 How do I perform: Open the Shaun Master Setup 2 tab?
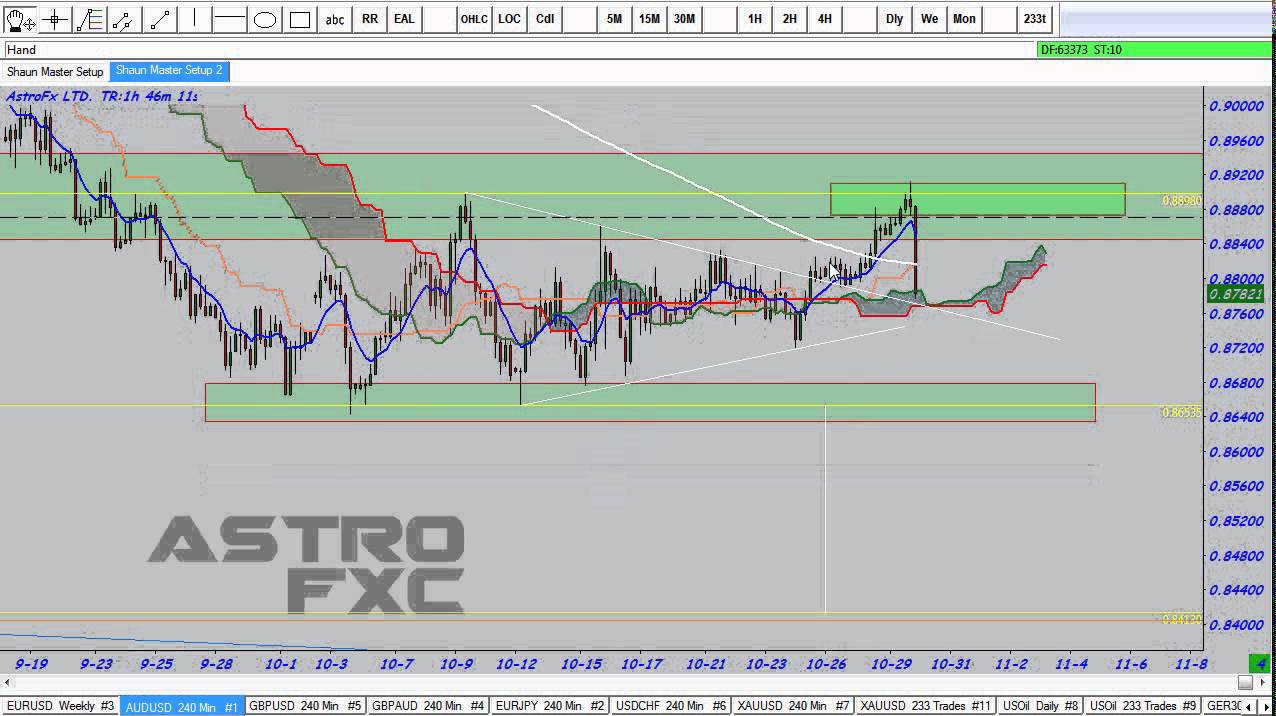click(169, 71)
